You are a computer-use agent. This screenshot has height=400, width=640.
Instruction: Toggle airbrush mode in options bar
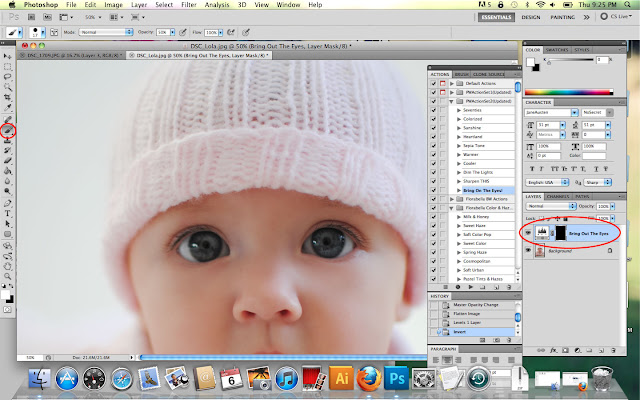(231, 32)
